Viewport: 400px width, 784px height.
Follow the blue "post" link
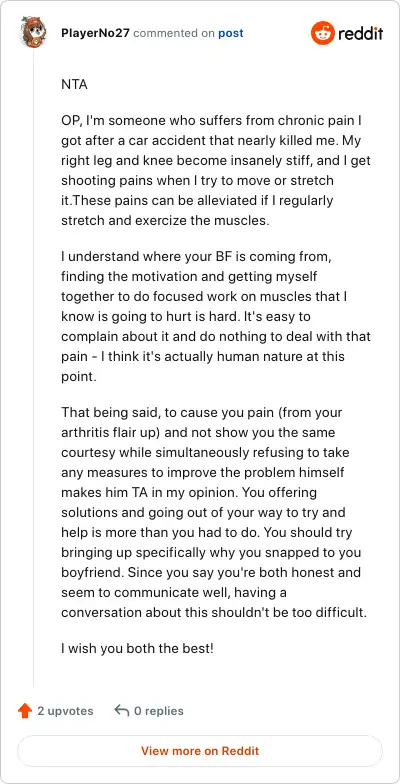pyautogui.click(x=230, y=34)
